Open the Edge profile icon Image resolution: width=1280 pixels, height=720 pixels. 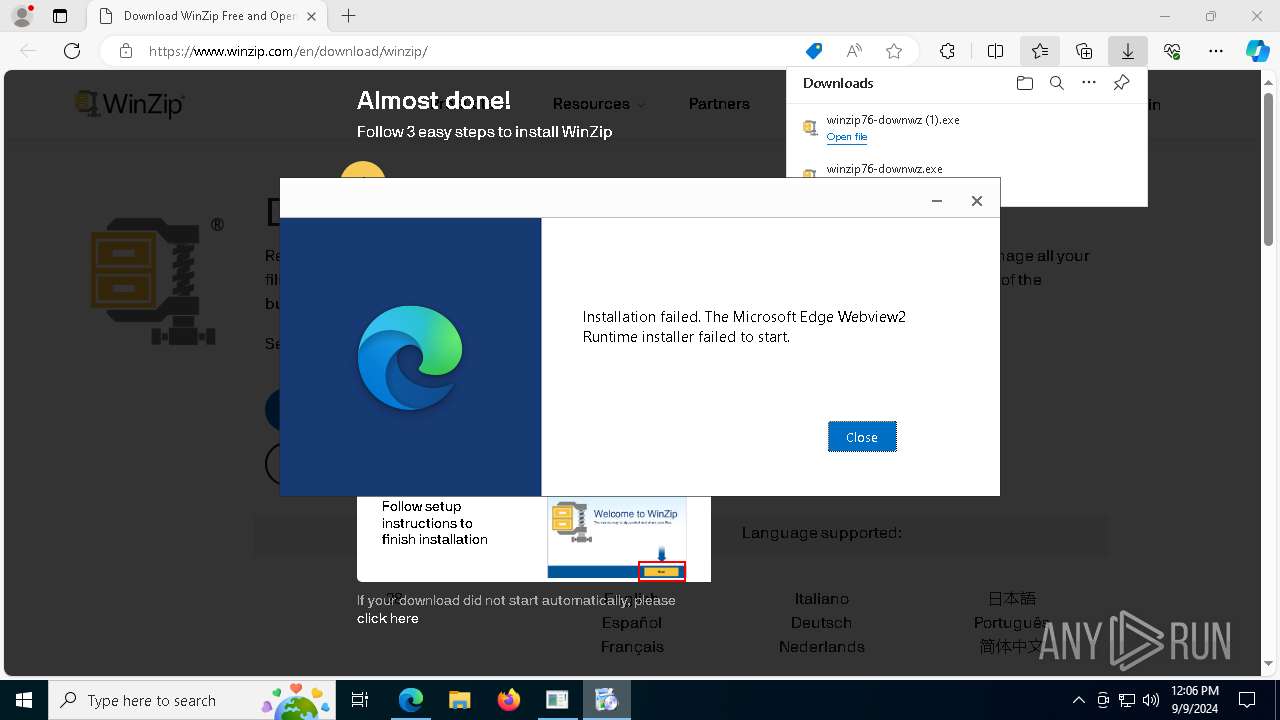pyautogui.click(x=22, y=16)
